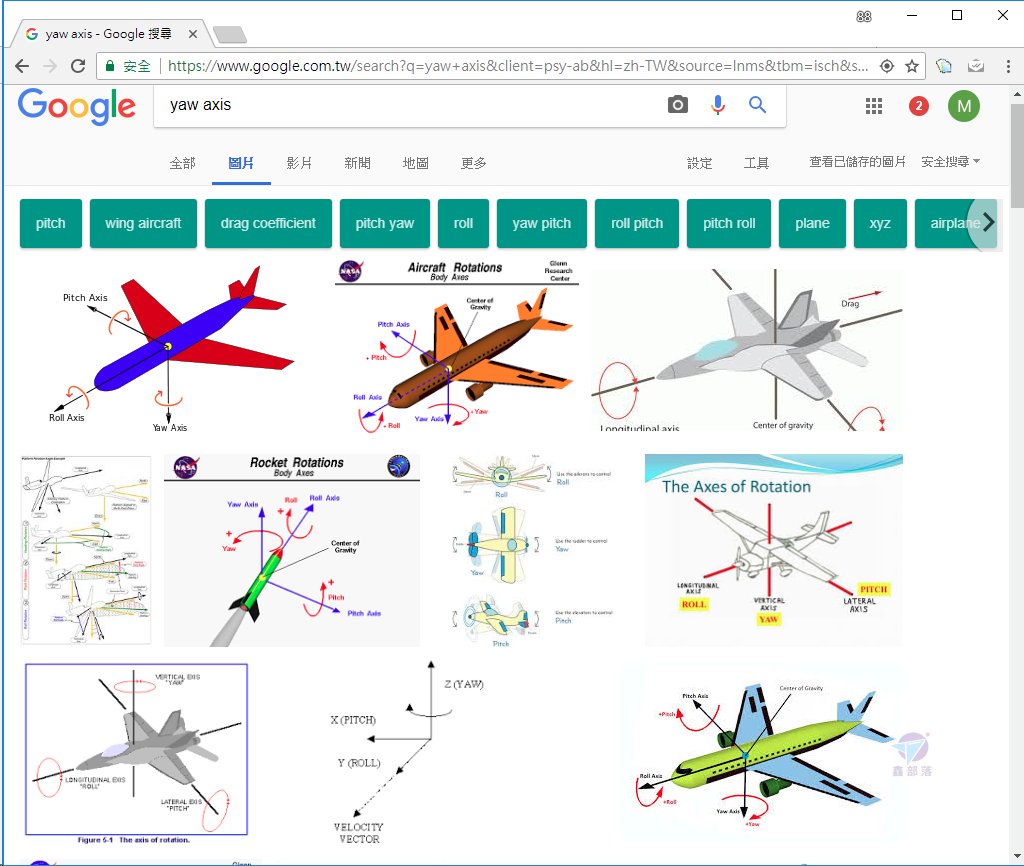Screen dimensions: 1024x866
Task: Open the blue and red airplane image
Action: point(173,348)
